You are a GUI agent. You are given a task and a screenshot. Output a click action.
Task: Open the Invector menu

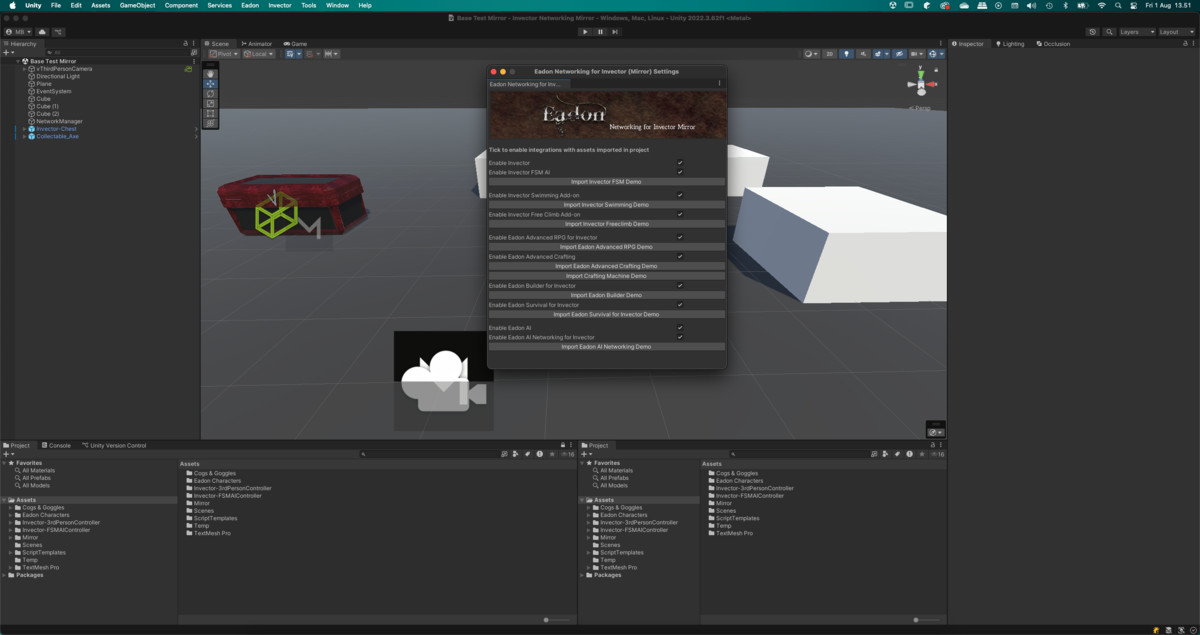[280, 5]
